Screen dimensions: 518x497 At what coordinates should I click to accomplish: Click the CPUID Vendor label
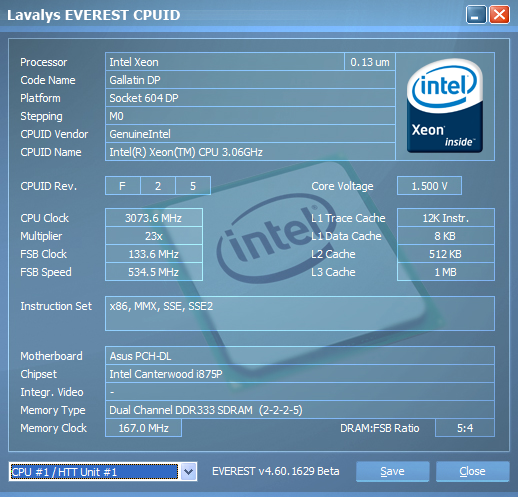(54, 134)
